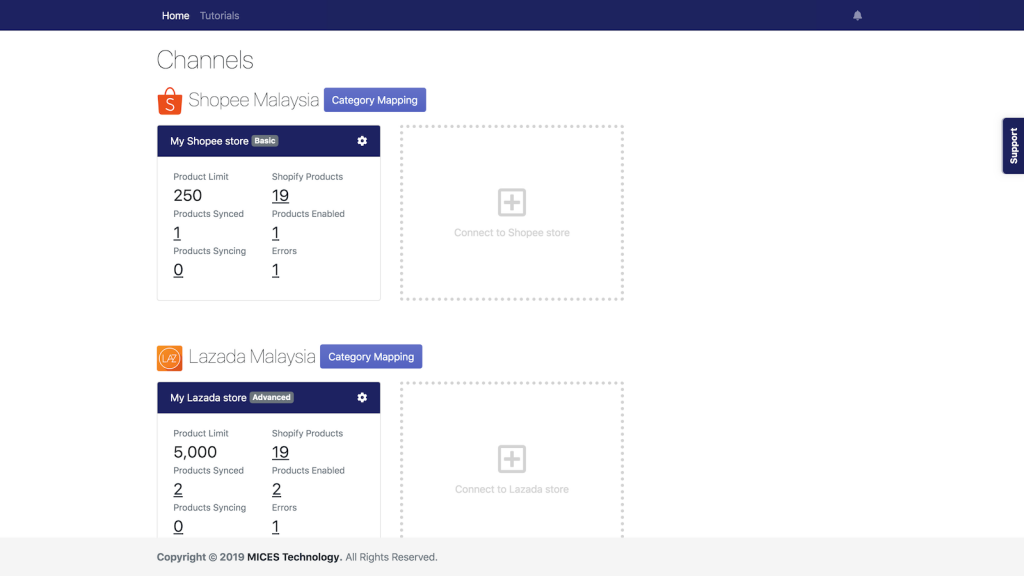Go to the Tutorials page
Image resolution: width=1024 pixels, height=576 pixels.
pos(219,16)
